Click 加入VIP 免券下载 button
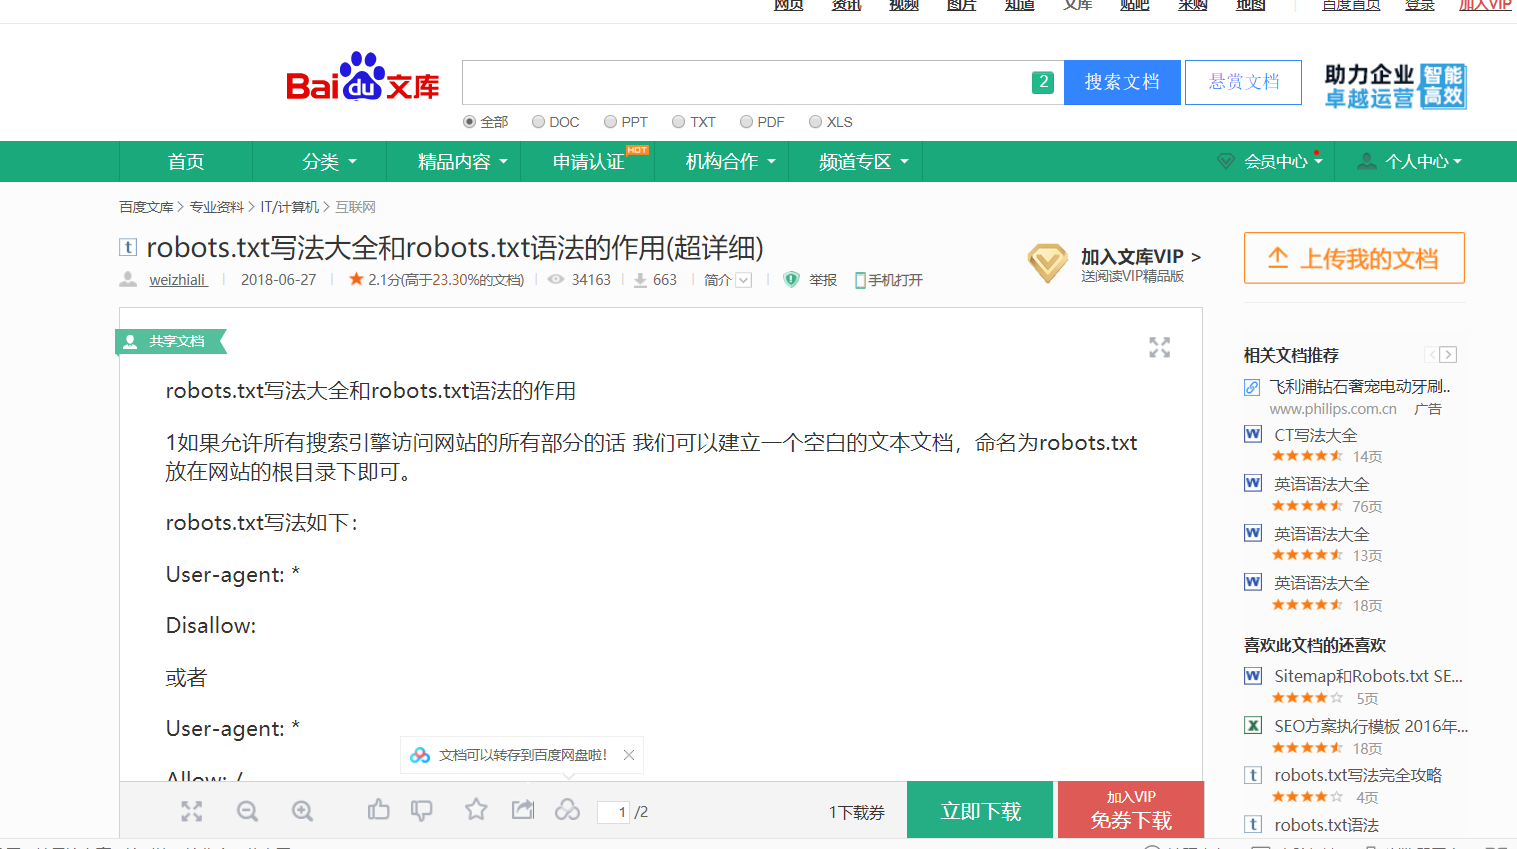 tap(1131, 810)
